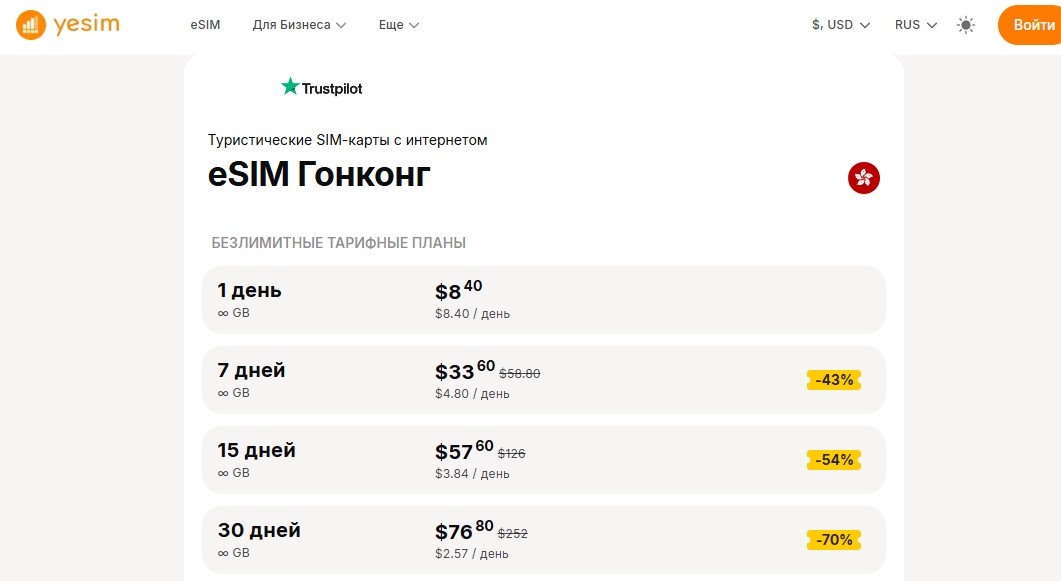The width and height of the screenshot is (1061, 581).
Task: Click the Trustpilot star icon
Action: click(289, 87)
